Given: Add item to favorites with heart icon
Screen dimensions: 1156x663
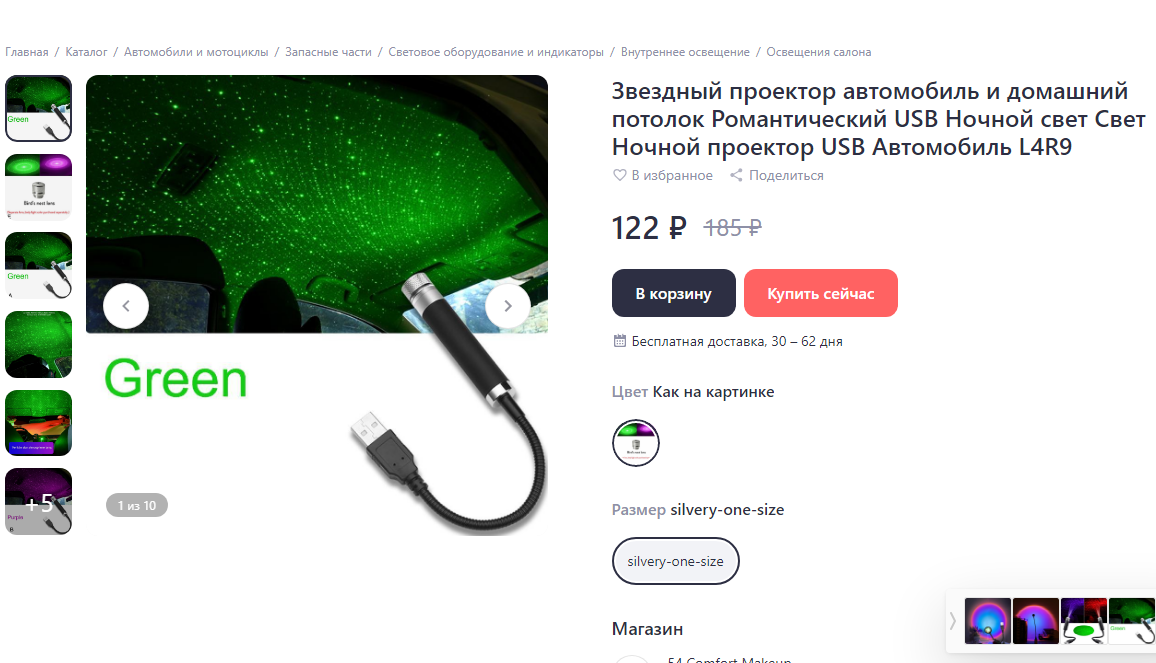Looking at the screenshot, I should [x=619, y=176].
